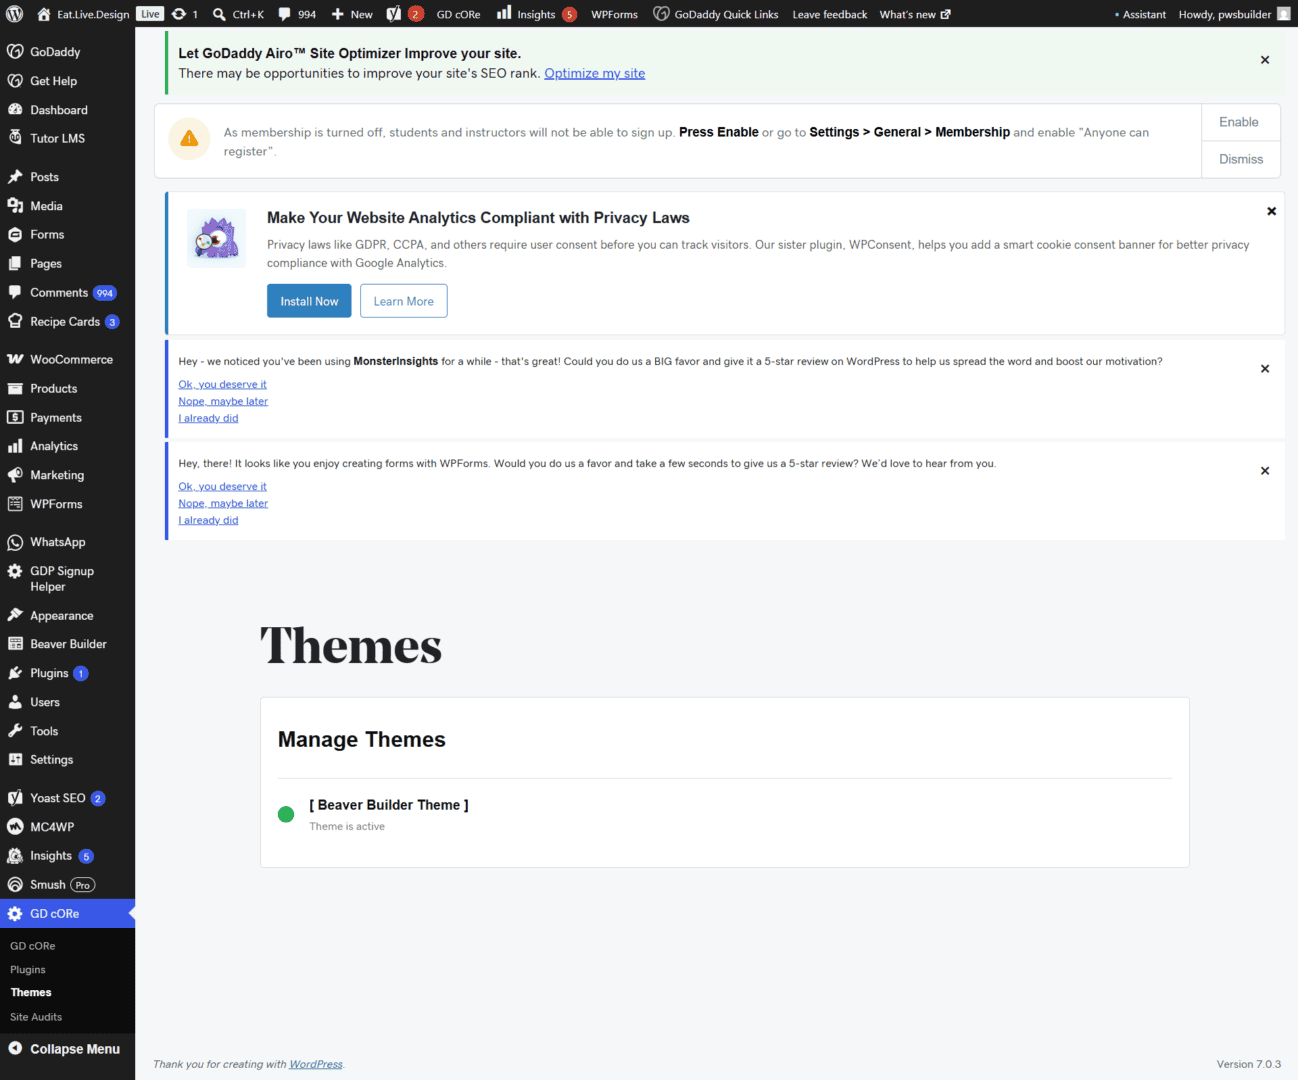
Task: Click the Install Now button
Action: [x=309, y=301]
